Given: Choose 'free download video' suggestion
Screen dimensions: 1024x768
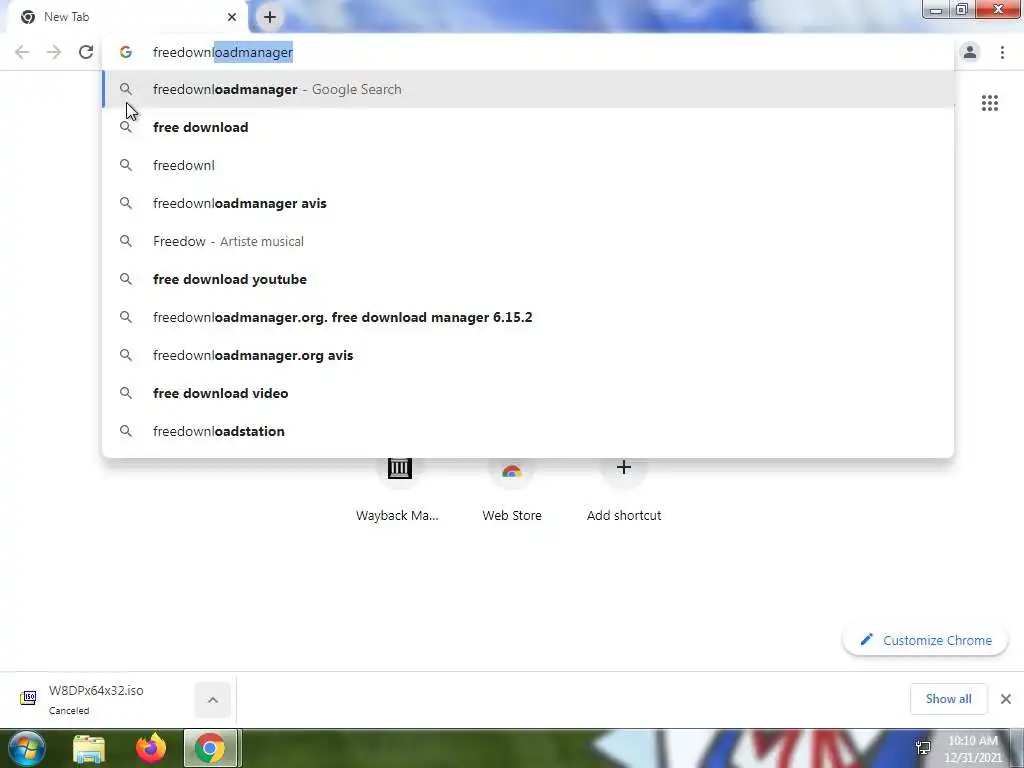Looking at the screenshot, I should point(528,393).
